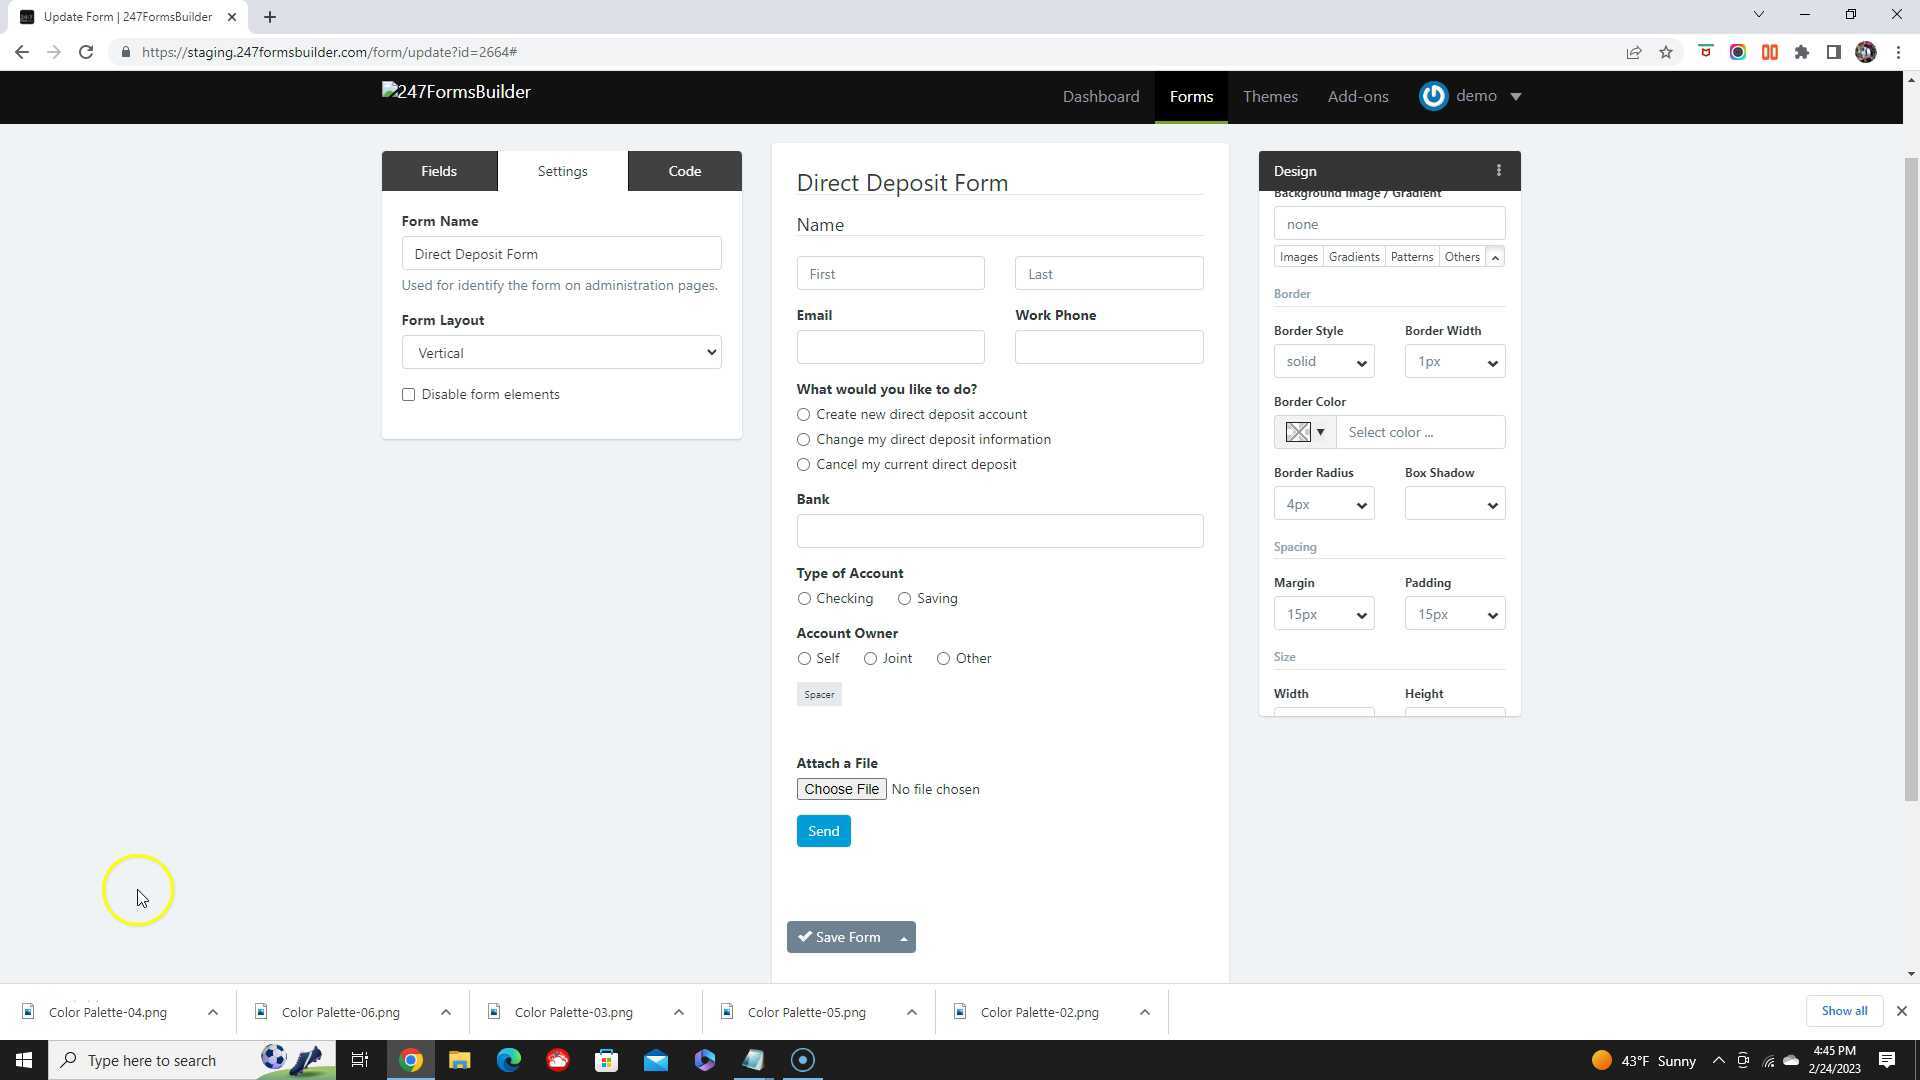Choose the Saving account type radio

(x=904, y=598)
